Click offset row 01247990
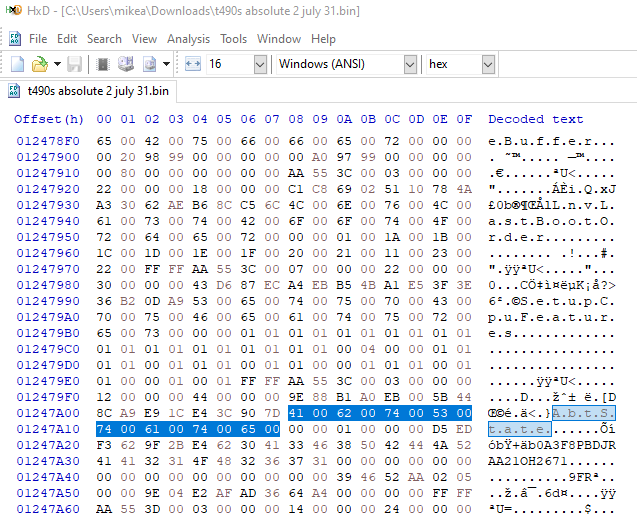Screen dimensions: 637x517 click(48, 301)
